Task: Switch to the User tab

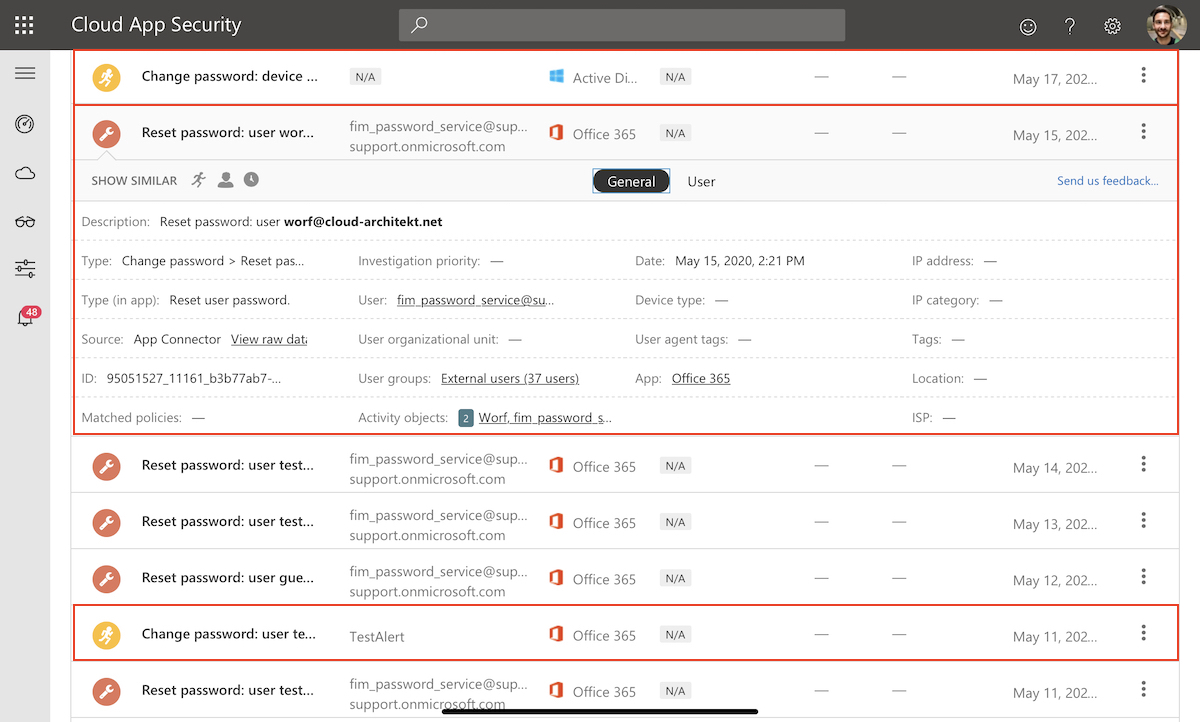Action: click(x=701, y=181)
